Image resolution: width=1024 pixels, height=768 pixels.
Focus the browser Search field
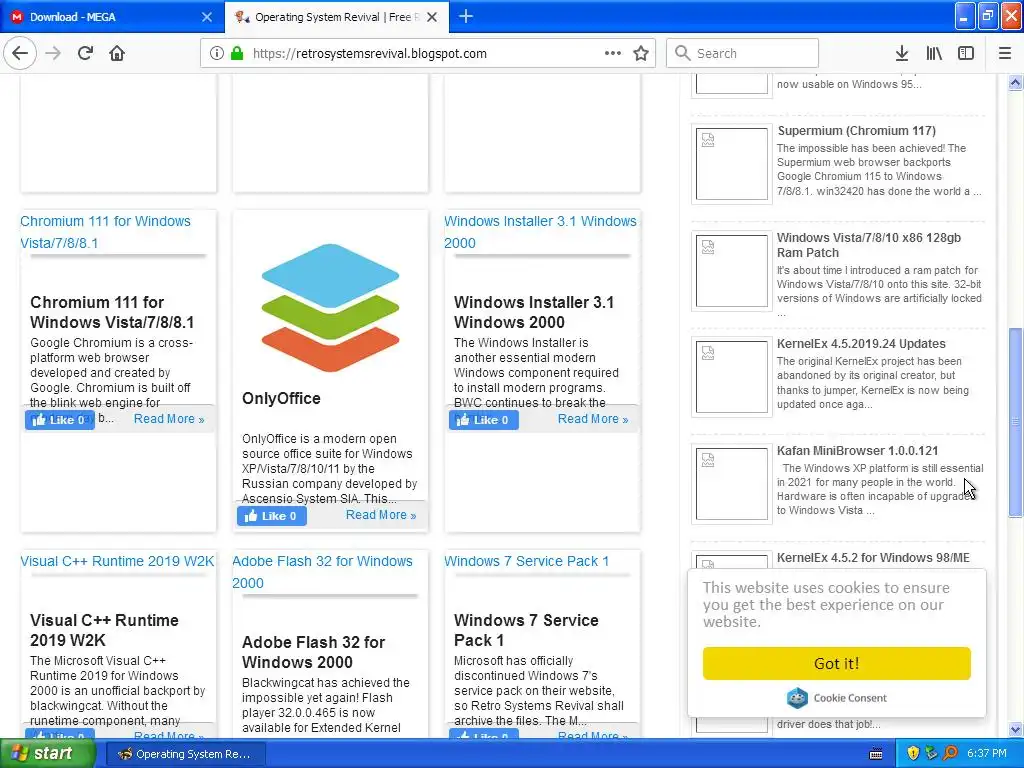(x=743, y=54)
